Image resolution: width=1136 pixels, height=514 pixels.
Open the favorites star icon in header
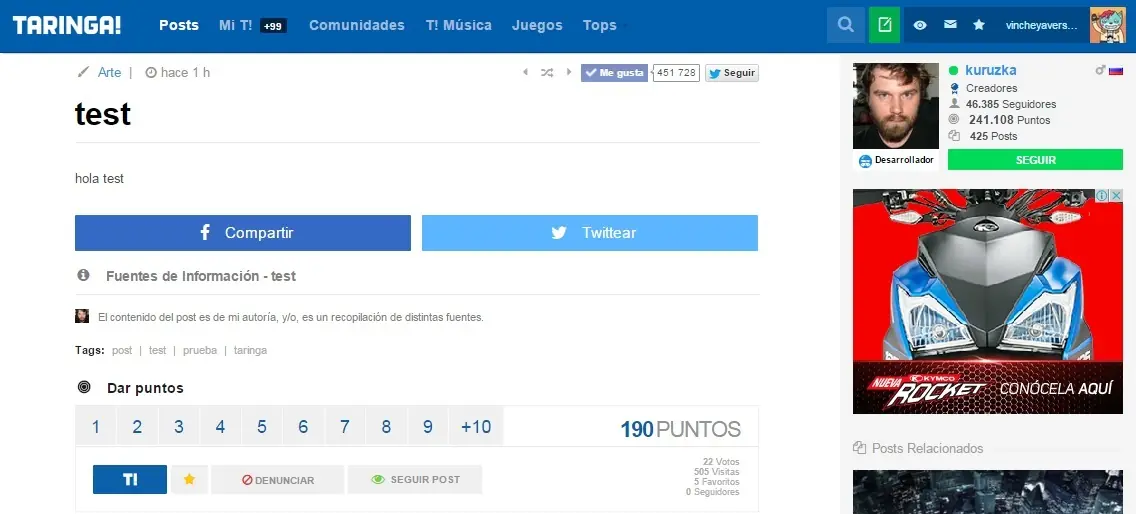pos(979,25)
